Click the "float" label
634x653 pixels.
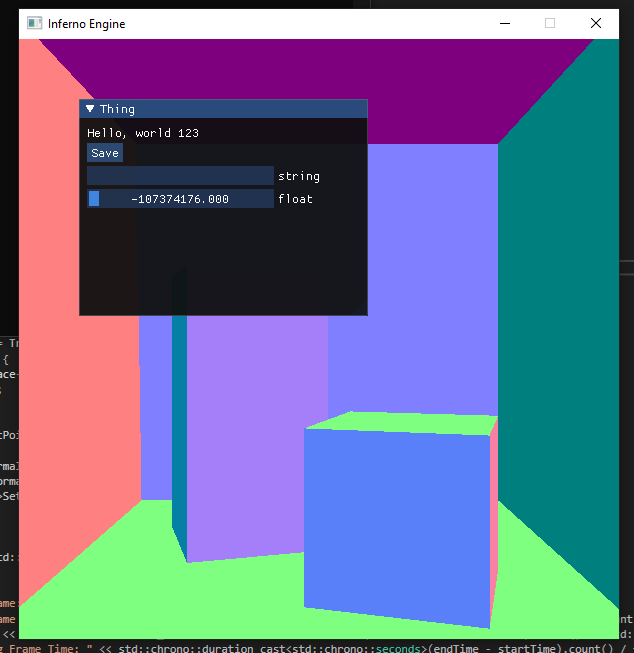[x=295, y=199]
